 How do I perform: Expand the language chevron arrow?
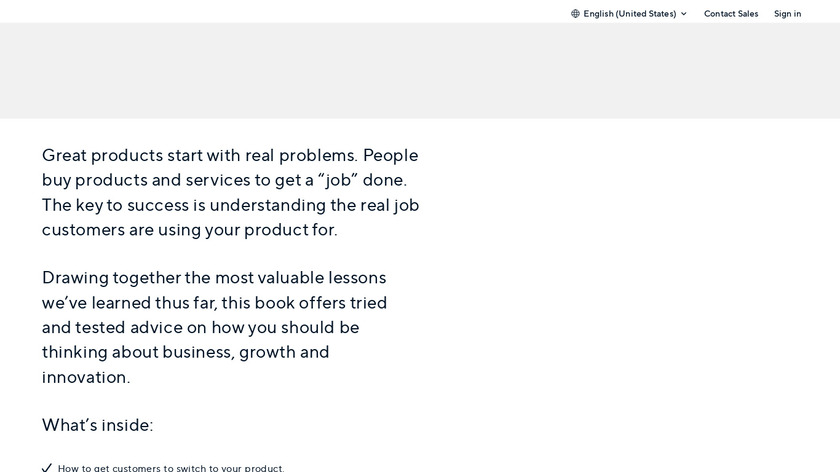click(x=684, y=14)
